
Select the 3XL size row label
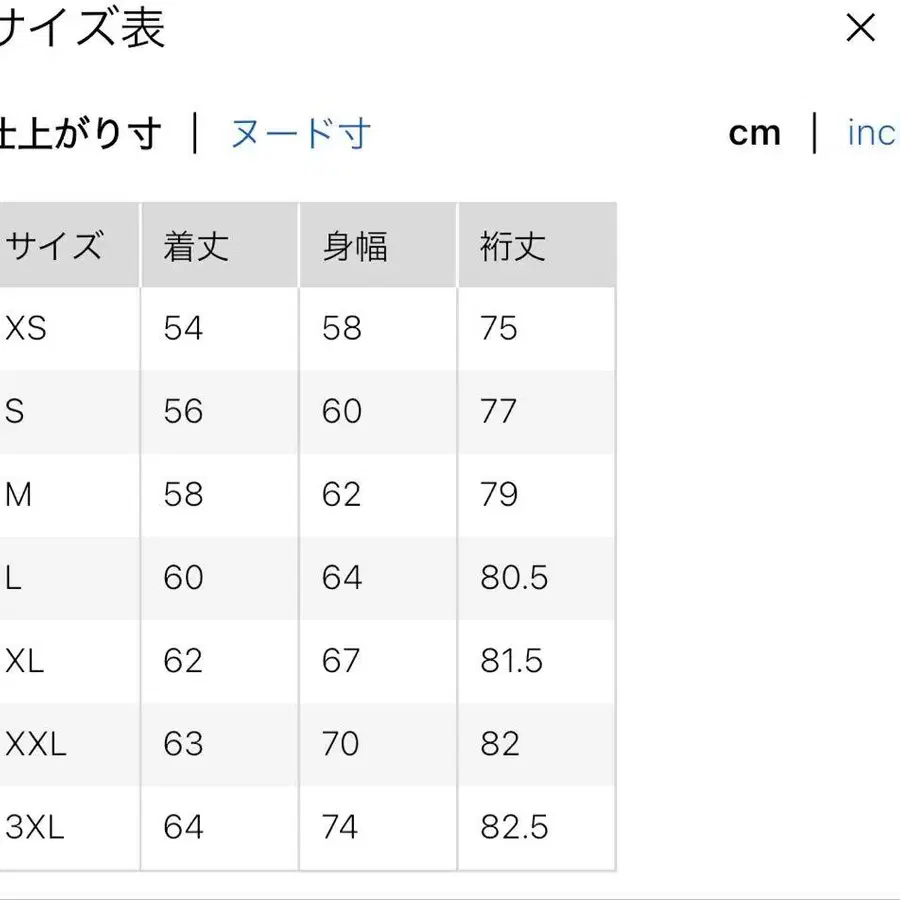click(33, 827)
